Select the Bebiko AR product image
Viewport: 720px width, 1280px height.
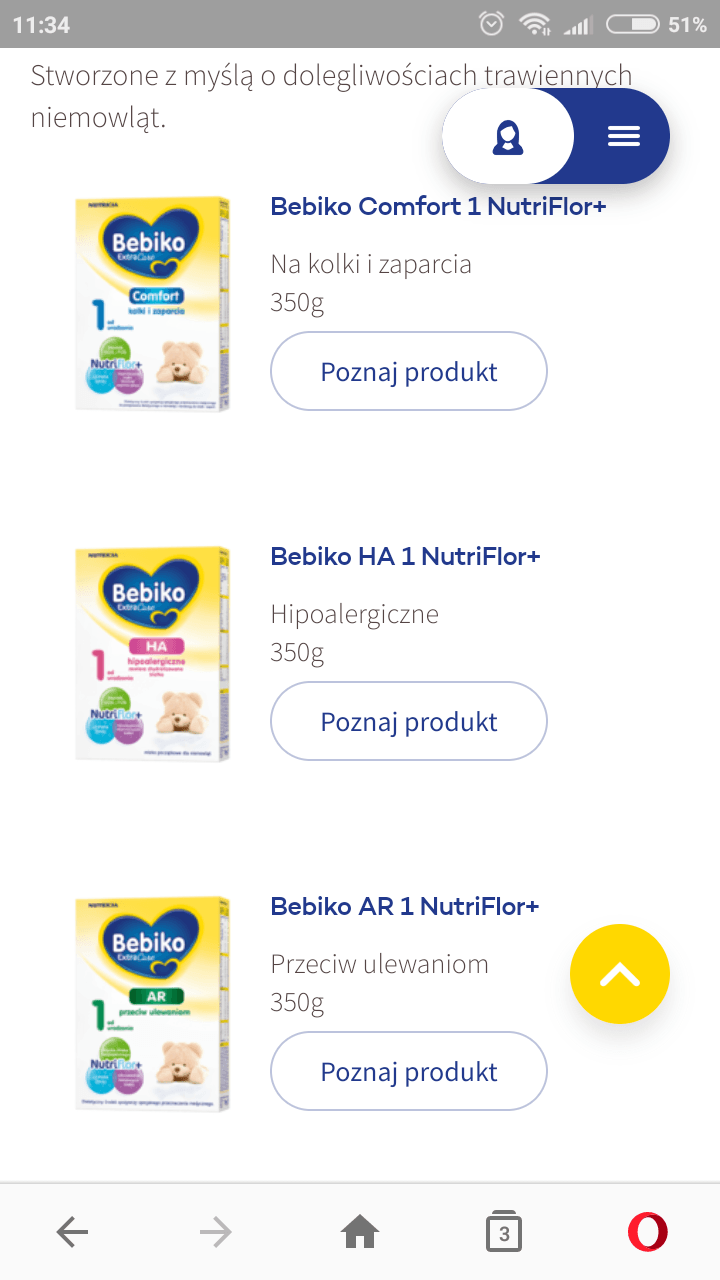[x=153, y=1003]
